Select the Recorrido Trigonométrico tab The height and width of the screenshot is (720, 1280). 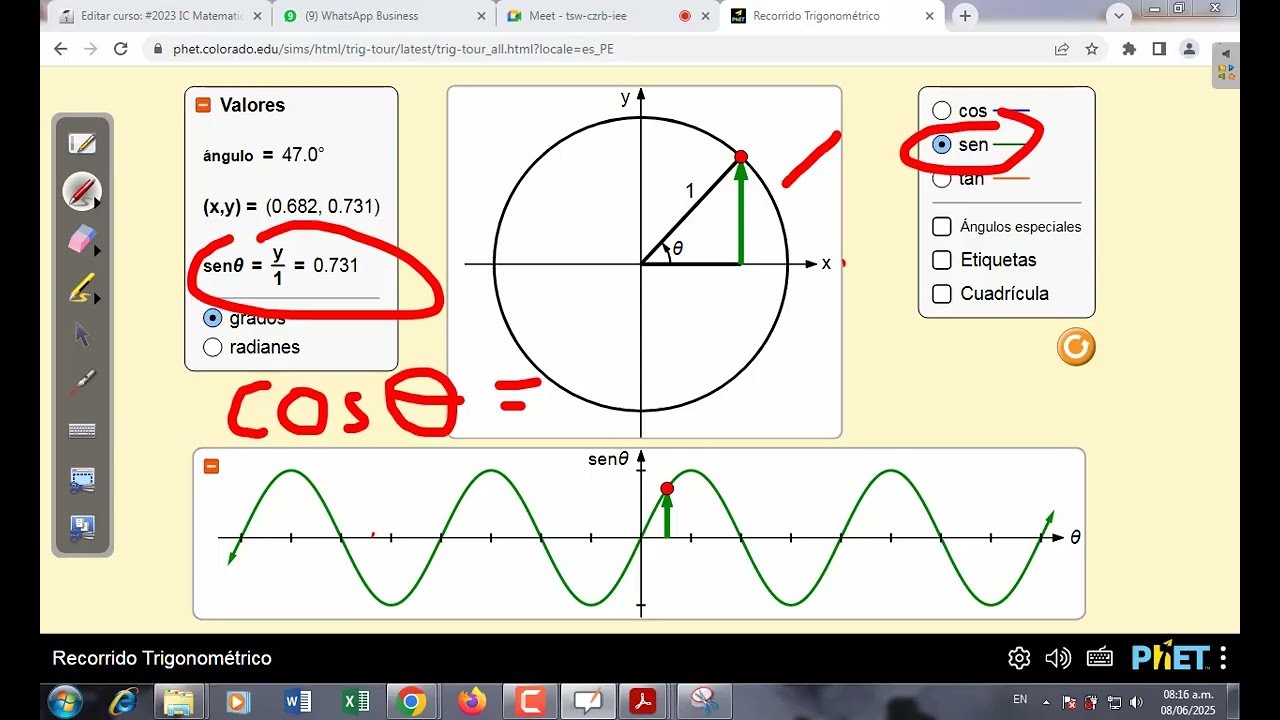tap(834, 16)
